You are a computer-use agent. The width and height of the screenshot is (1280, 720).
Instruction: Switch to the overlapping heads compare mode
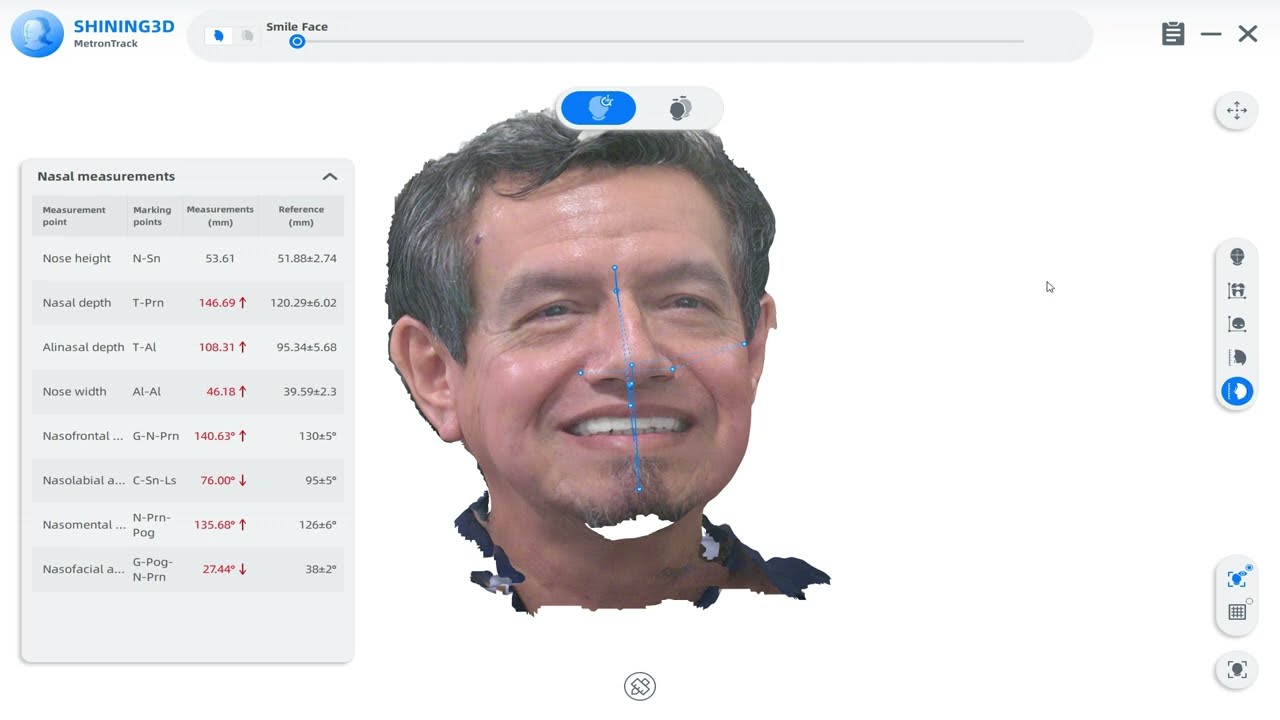(x=680, y=108)
